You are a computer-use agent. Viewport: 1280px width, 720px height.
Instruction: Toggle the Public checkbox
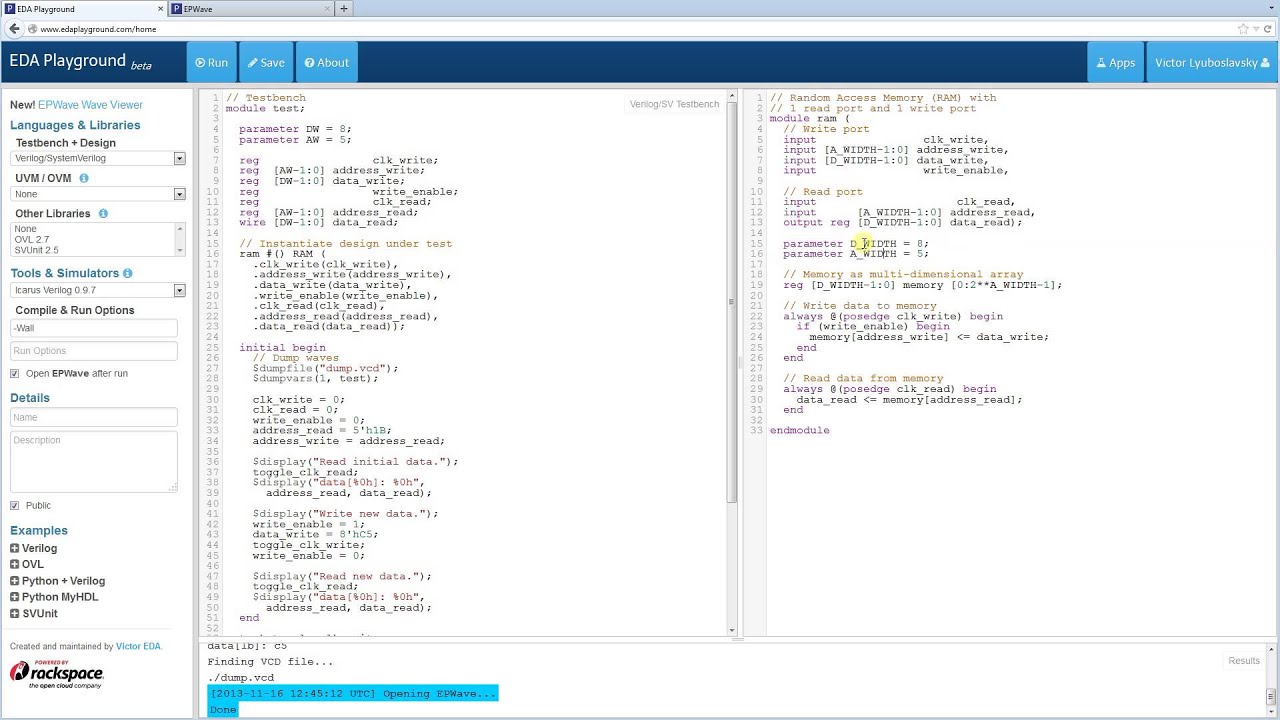(14, 505)
